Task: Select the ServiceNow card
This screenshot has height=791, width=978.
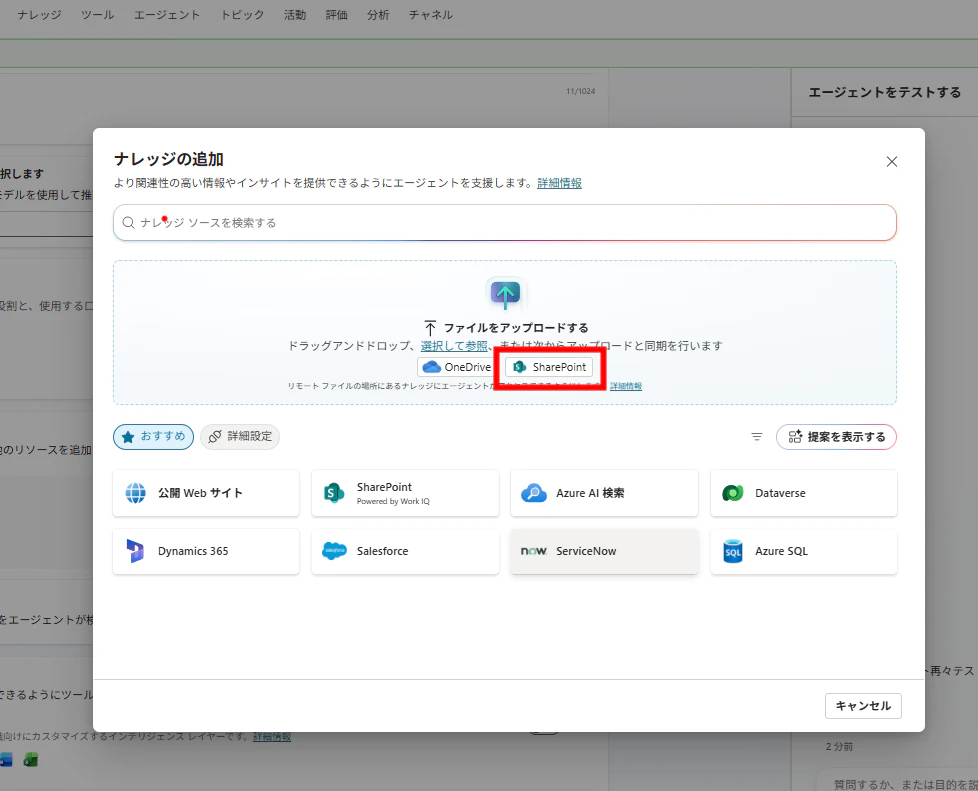Action: pos(604,551)
